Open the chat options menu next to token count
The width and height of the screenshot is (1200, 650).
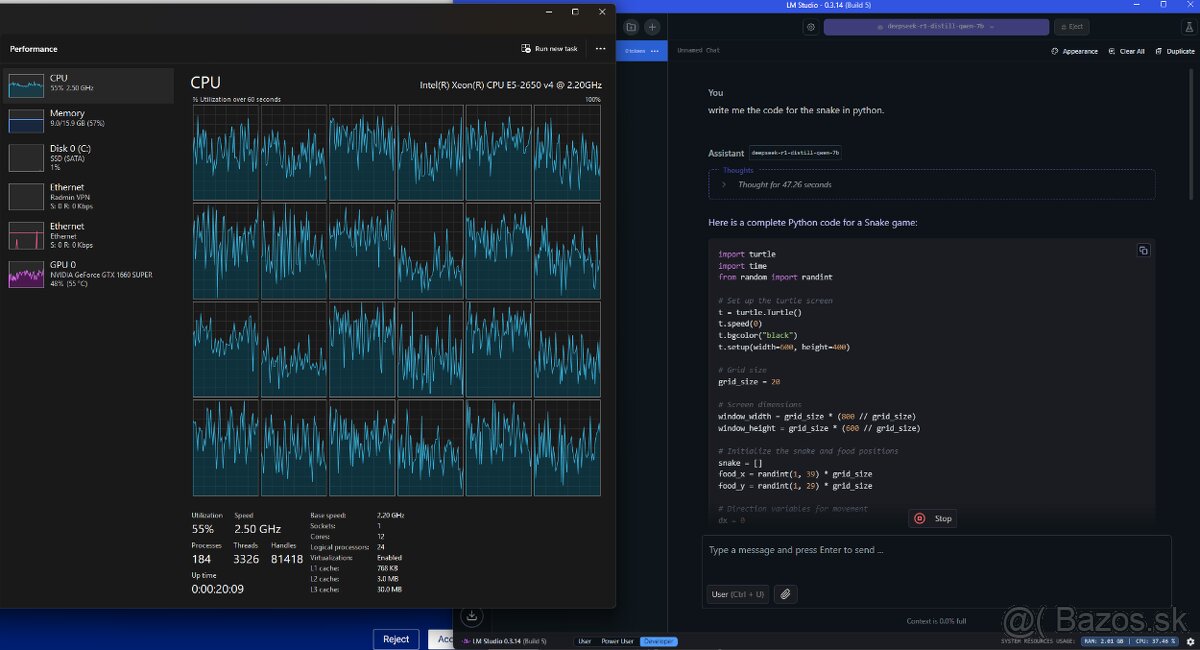(x=655, y=50)
